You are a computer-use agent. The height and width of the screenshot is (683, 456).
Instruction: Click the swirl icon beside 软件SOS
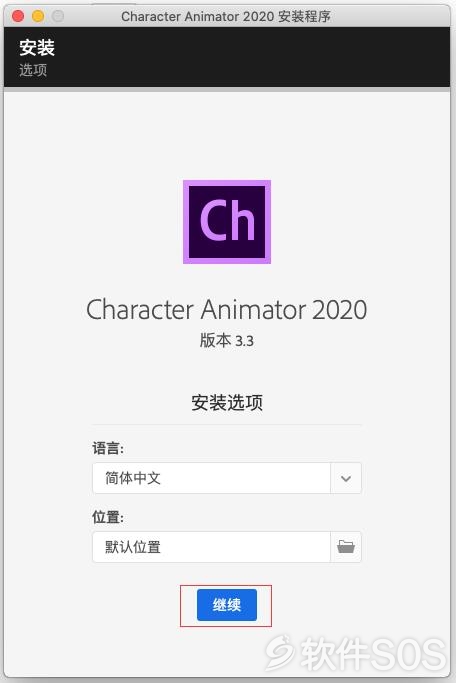(x=282, y=653)
